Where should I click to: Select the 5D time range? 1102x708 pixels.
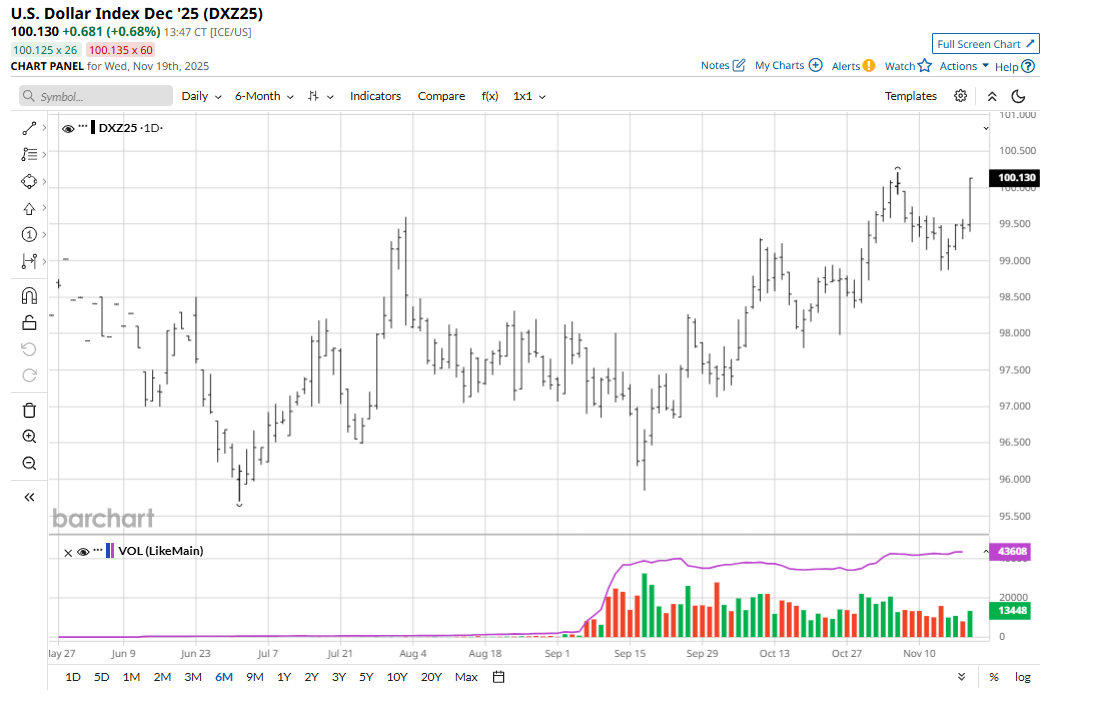[x=102, y=677]
